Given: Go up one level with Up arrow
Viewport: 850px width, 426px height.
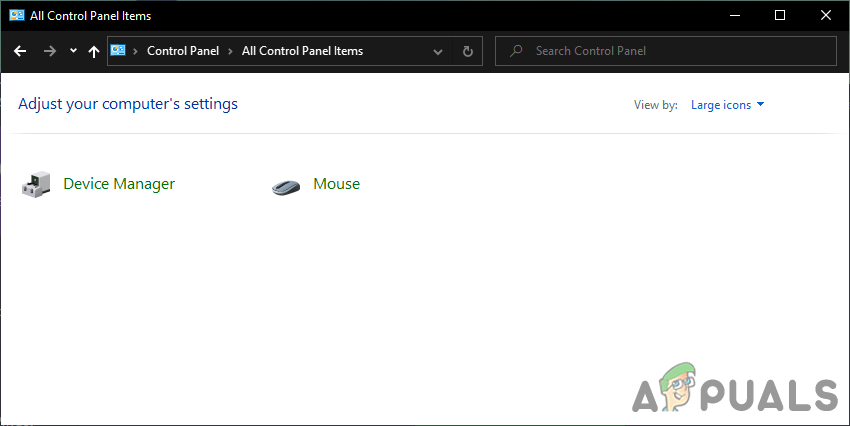Looking at the screenshot, I should click(x=94, y=51).
